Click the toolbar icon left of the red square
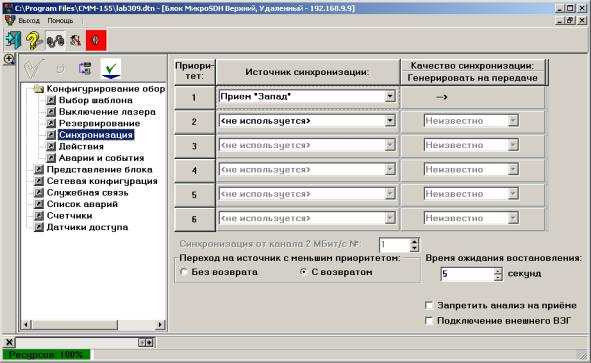 [x=75, y=40]
